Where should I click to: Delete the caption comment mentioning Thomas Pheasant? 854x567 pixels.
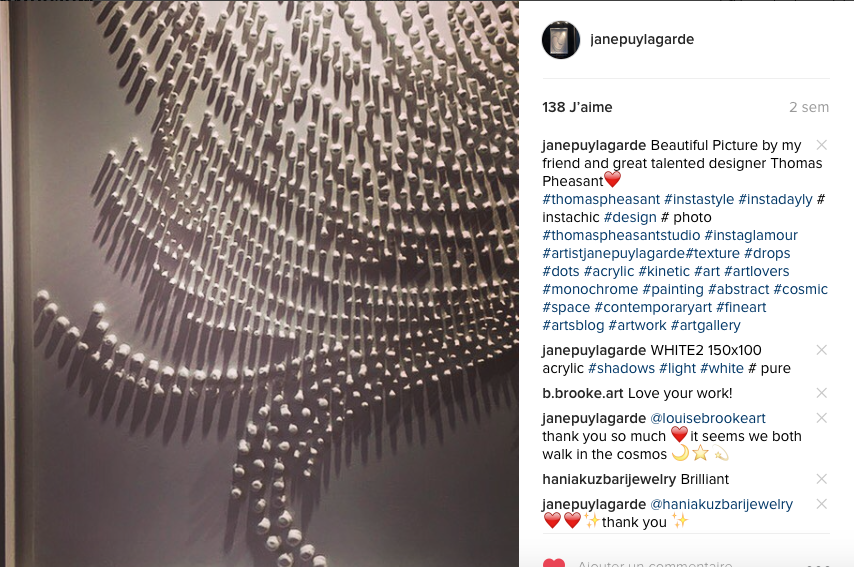[x=821, y=145]
